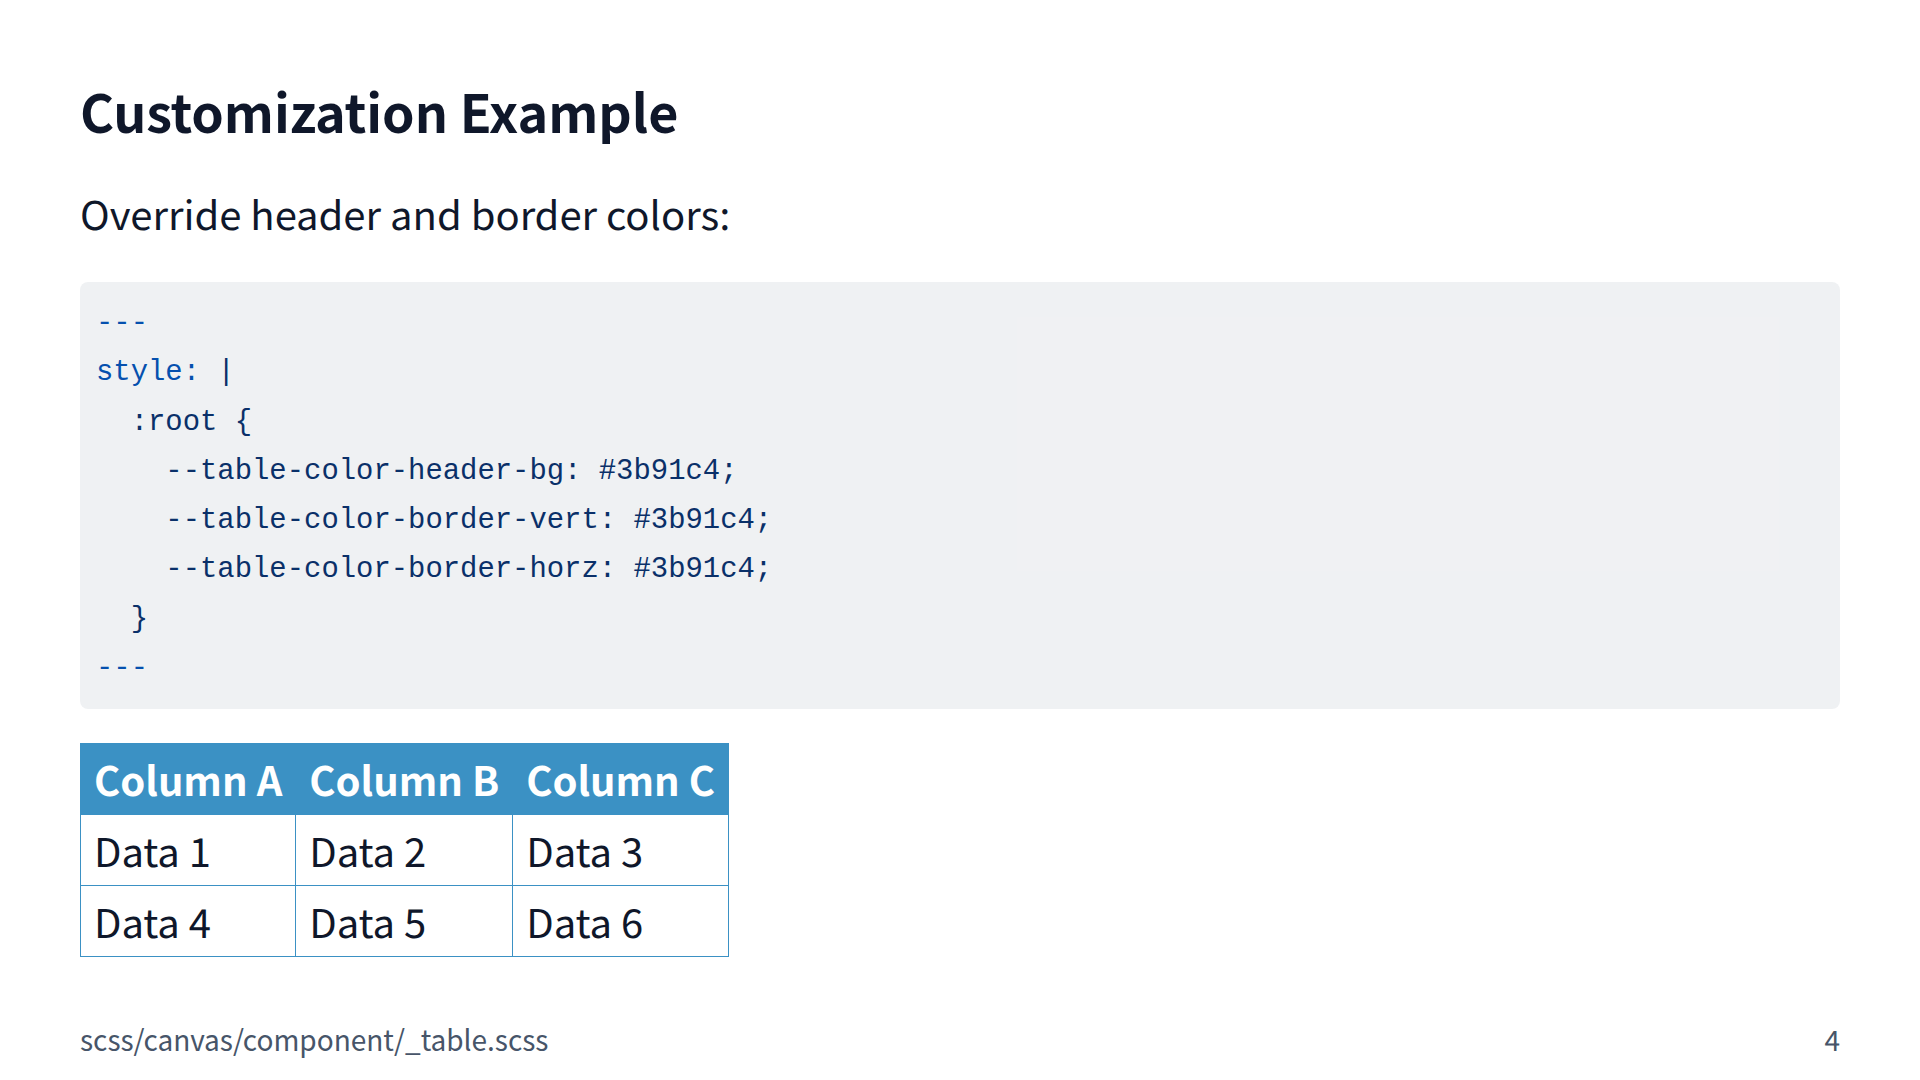The width and height of the screenshot is (1920, 1080).
Task: Click the ":root {" code line
Action: pos(191,421)
